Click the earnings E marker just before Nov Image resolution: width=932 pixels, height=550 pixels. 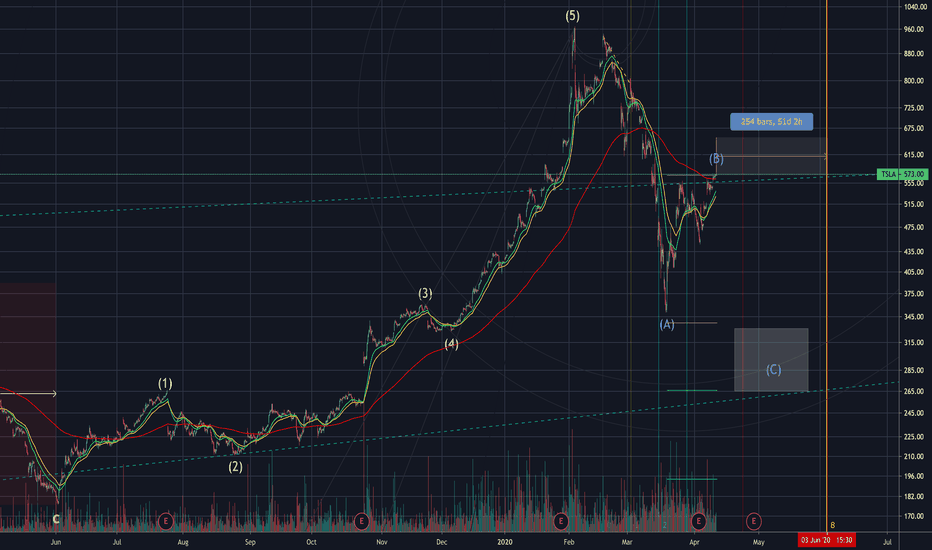coord(361,521)
